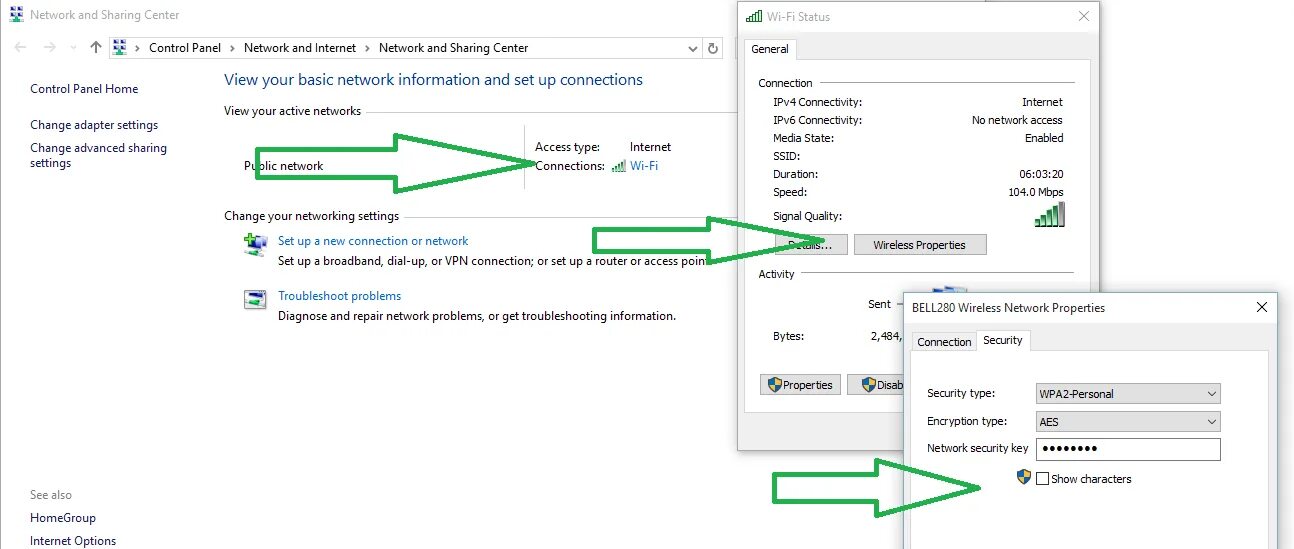
Task: Open the Network and Internet breadcrumb
Action: 300,48
